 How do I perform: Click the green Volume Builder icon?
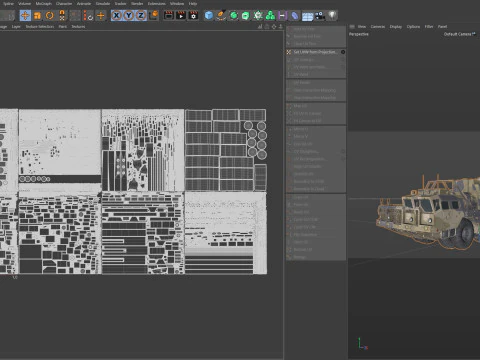[x=270, y=16]
